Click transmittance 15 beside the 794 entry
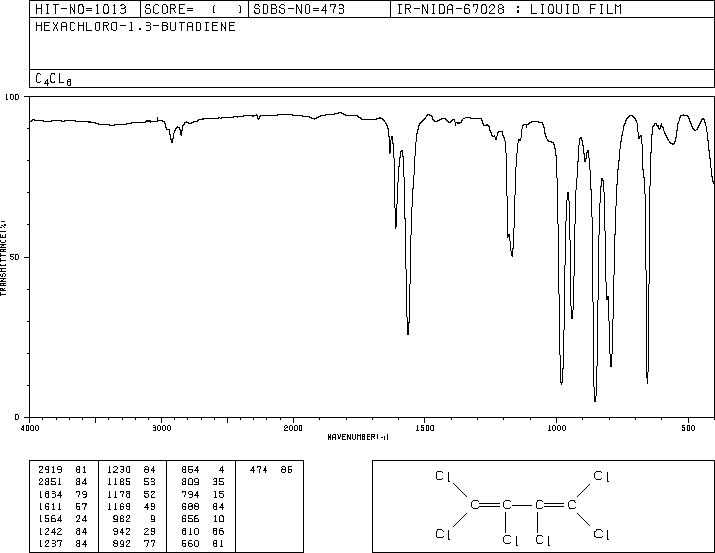The image size is (715, 553). [218, 494]
